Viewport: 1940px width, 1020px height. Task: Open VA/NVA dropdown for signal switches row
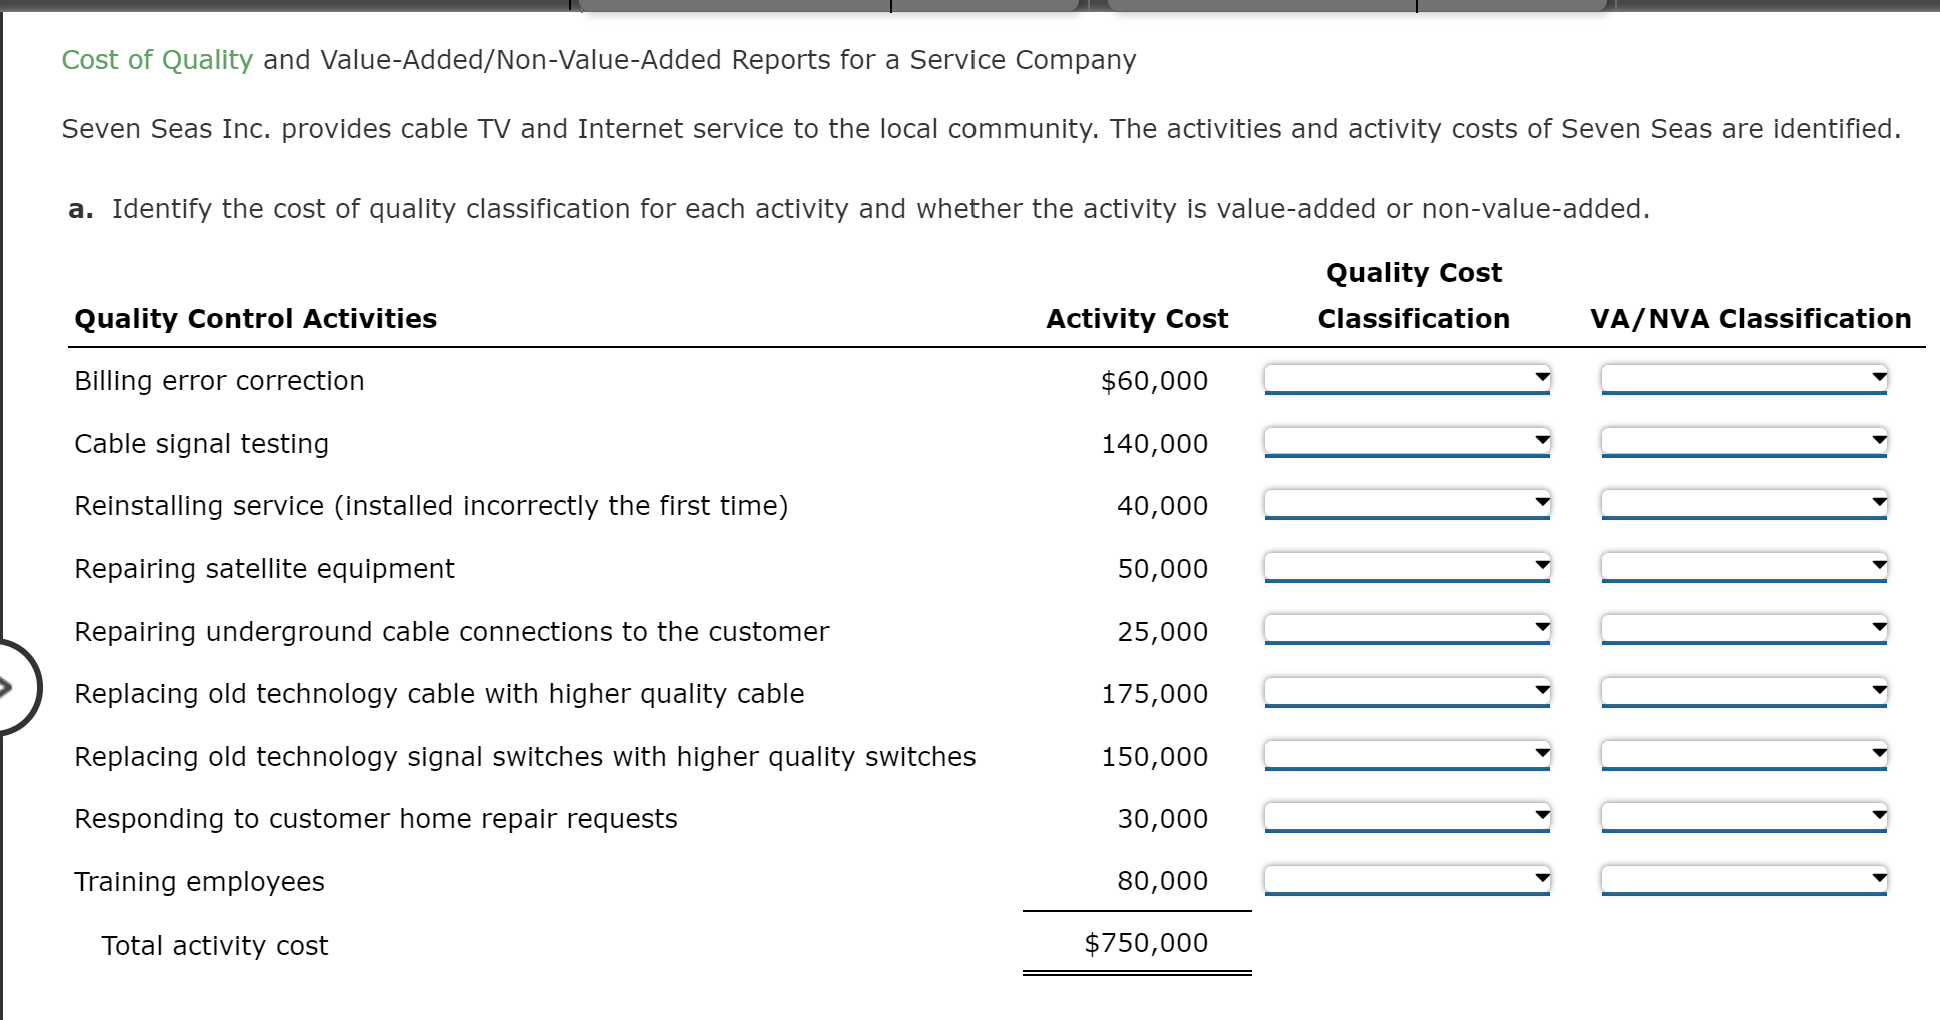(1744, 755)
